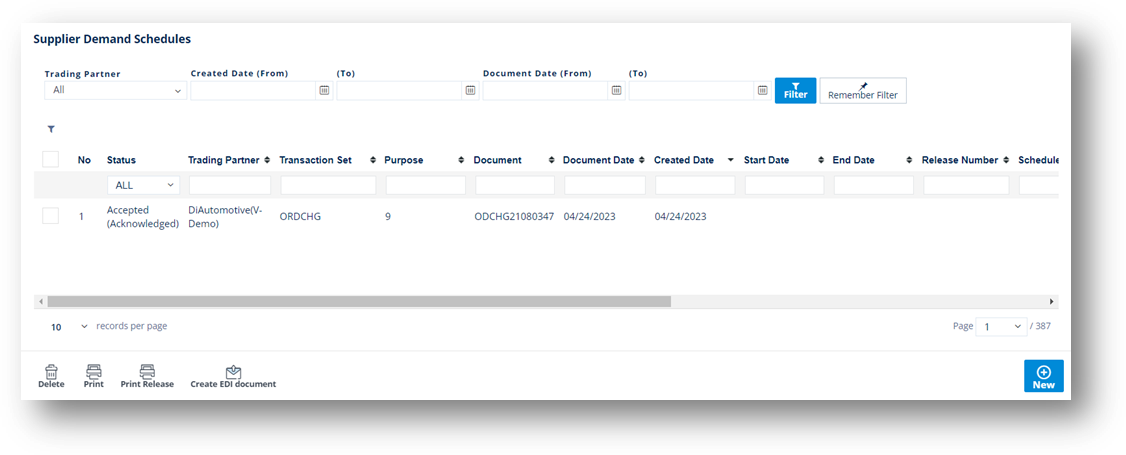Click the Delete trash icon
This screenshot has height=455, width=1126.
(51, 372)
